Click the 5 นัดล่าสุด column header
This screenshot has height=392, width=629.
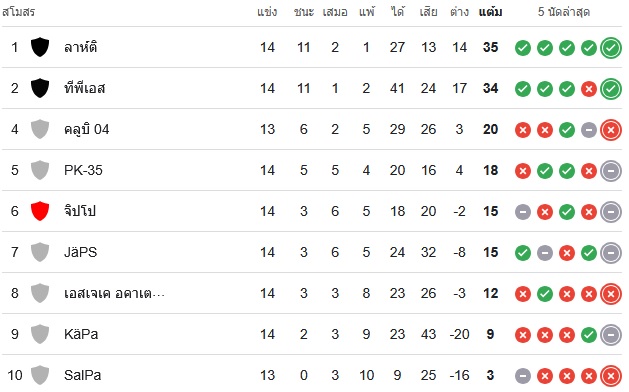564,12
